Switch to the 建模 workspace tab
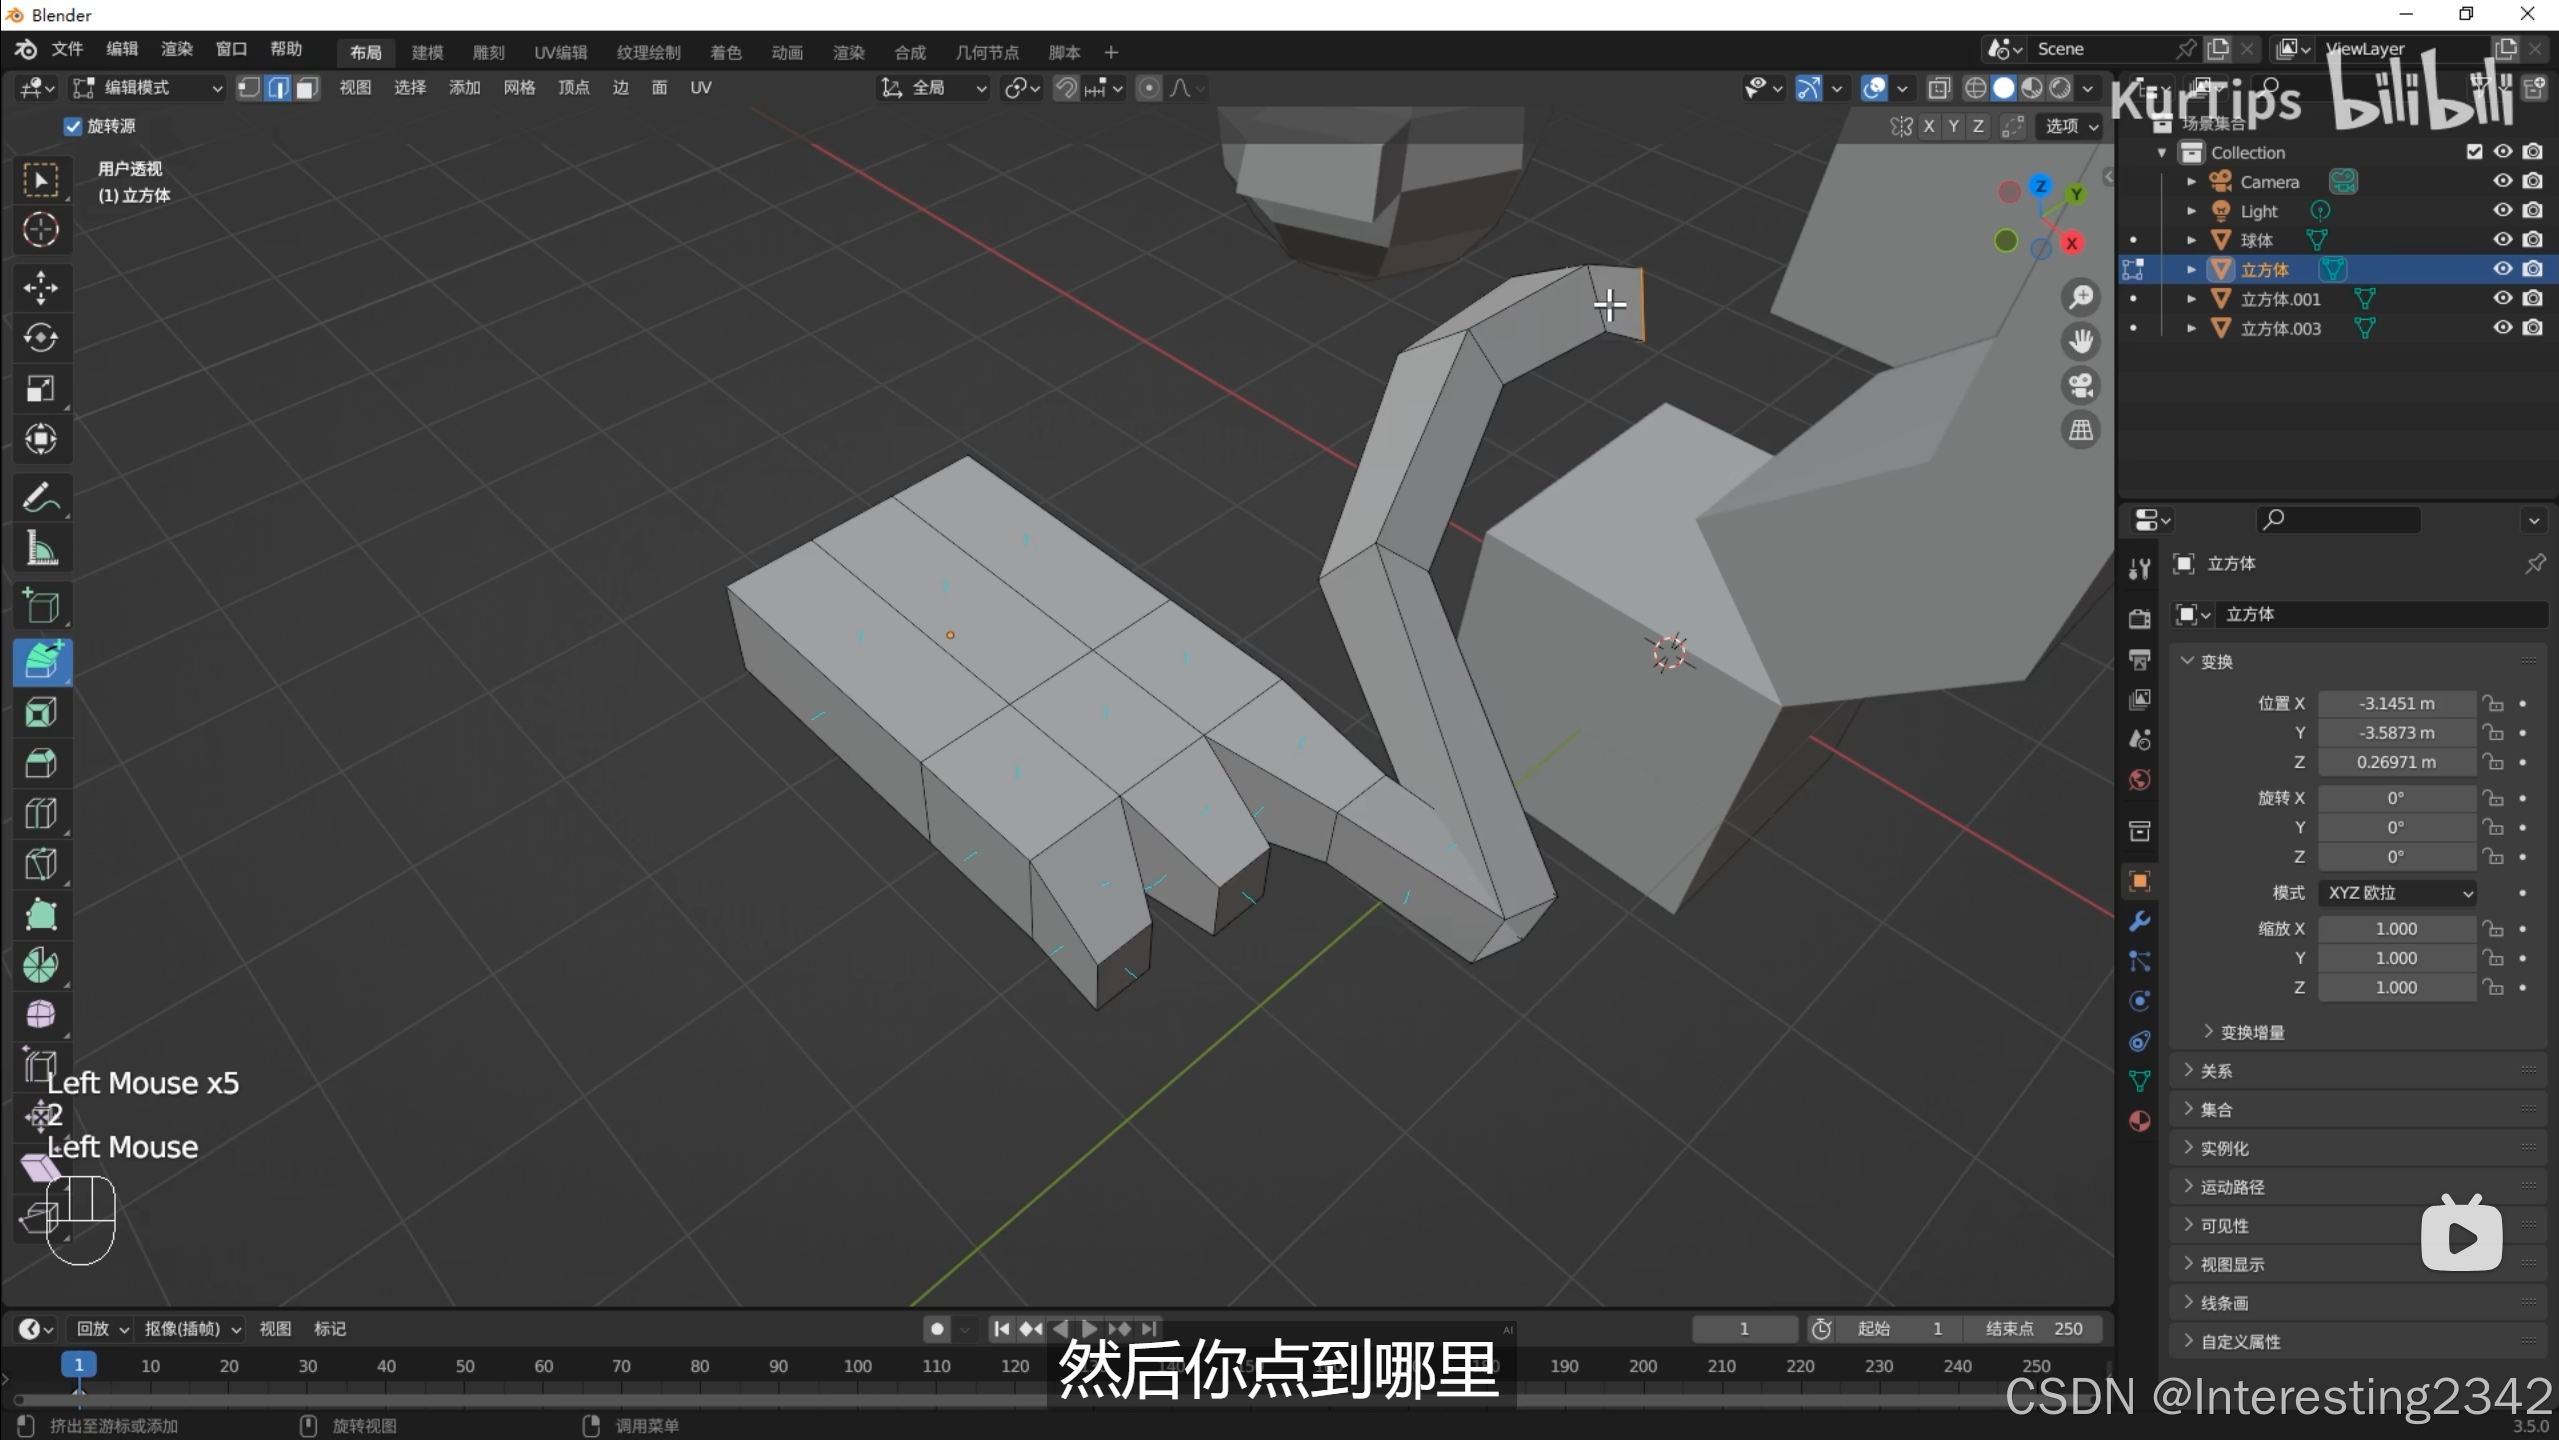 point(427,52)
